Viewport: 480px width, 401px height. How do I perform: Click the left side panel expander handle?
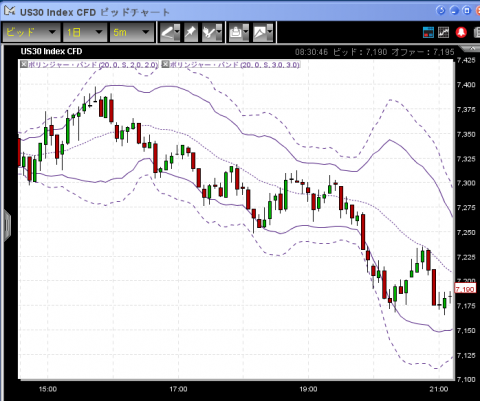(x=7, y=226)
